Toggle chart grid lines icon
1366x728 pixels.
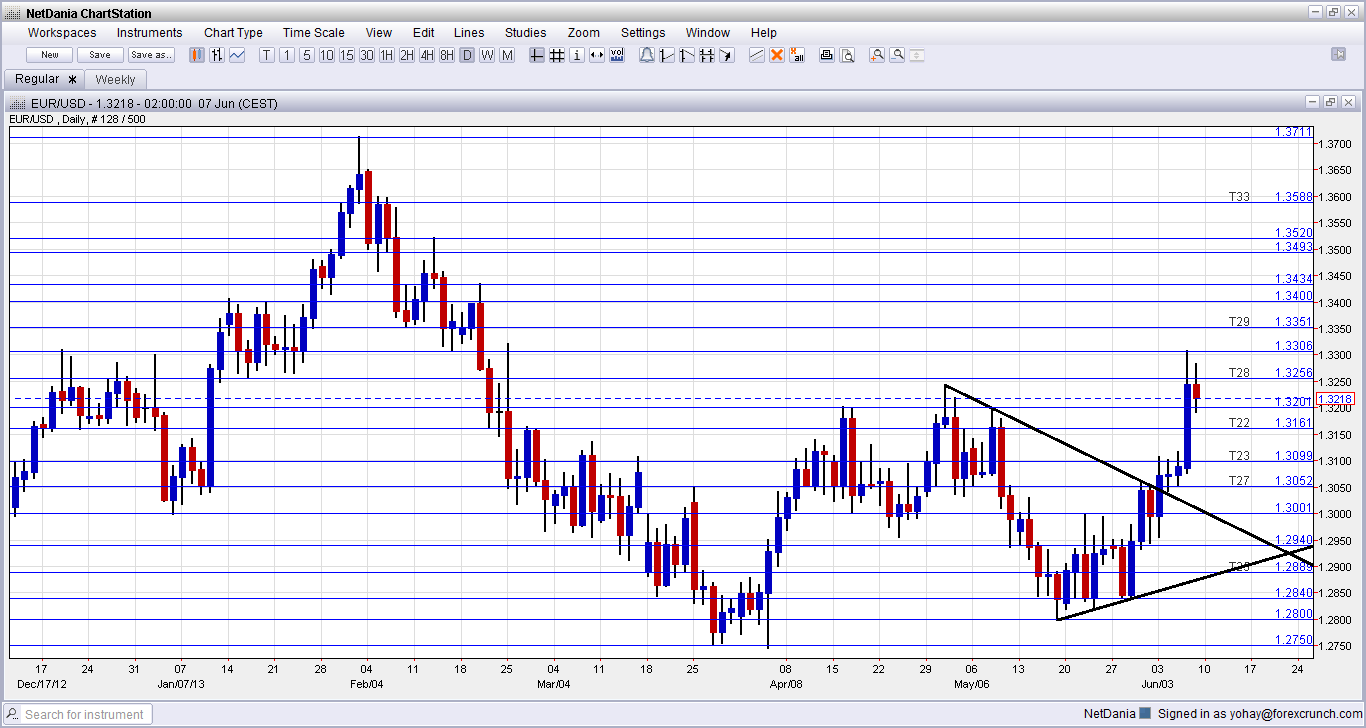pyautogui.click(x=556, y=55)
